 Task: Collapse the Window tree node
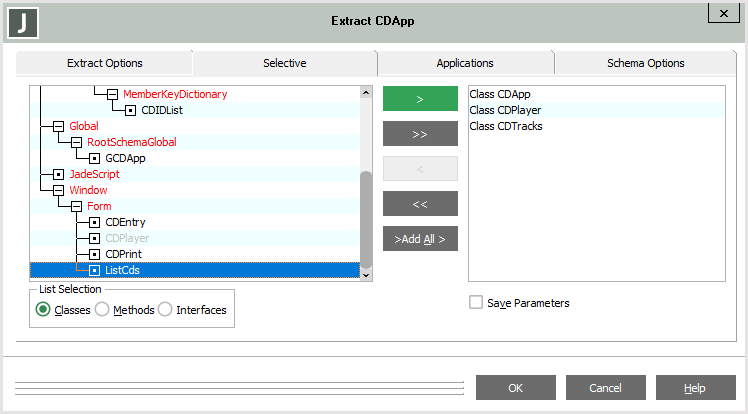(58, 190)
